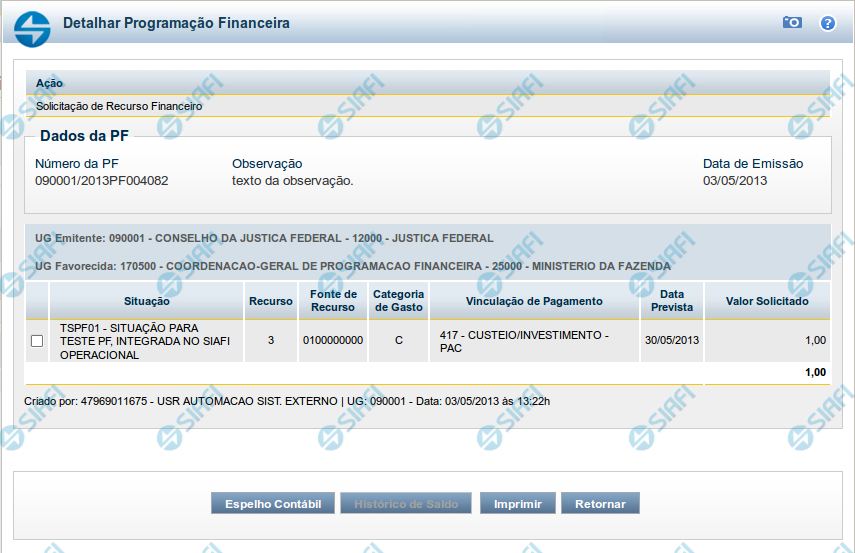Click the Recurso column header

click(x=271, y=301)
